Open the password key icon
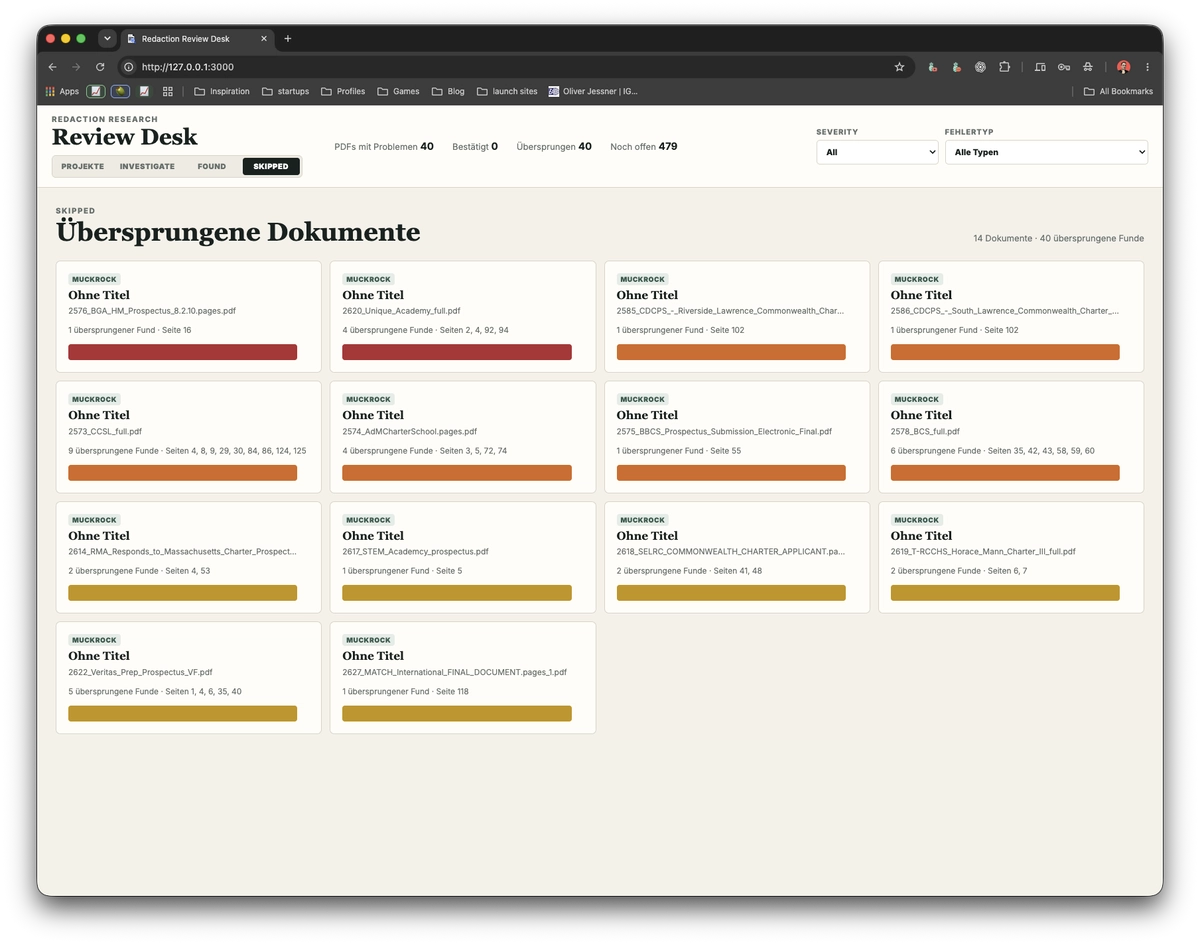 [x=1063, y=67]
